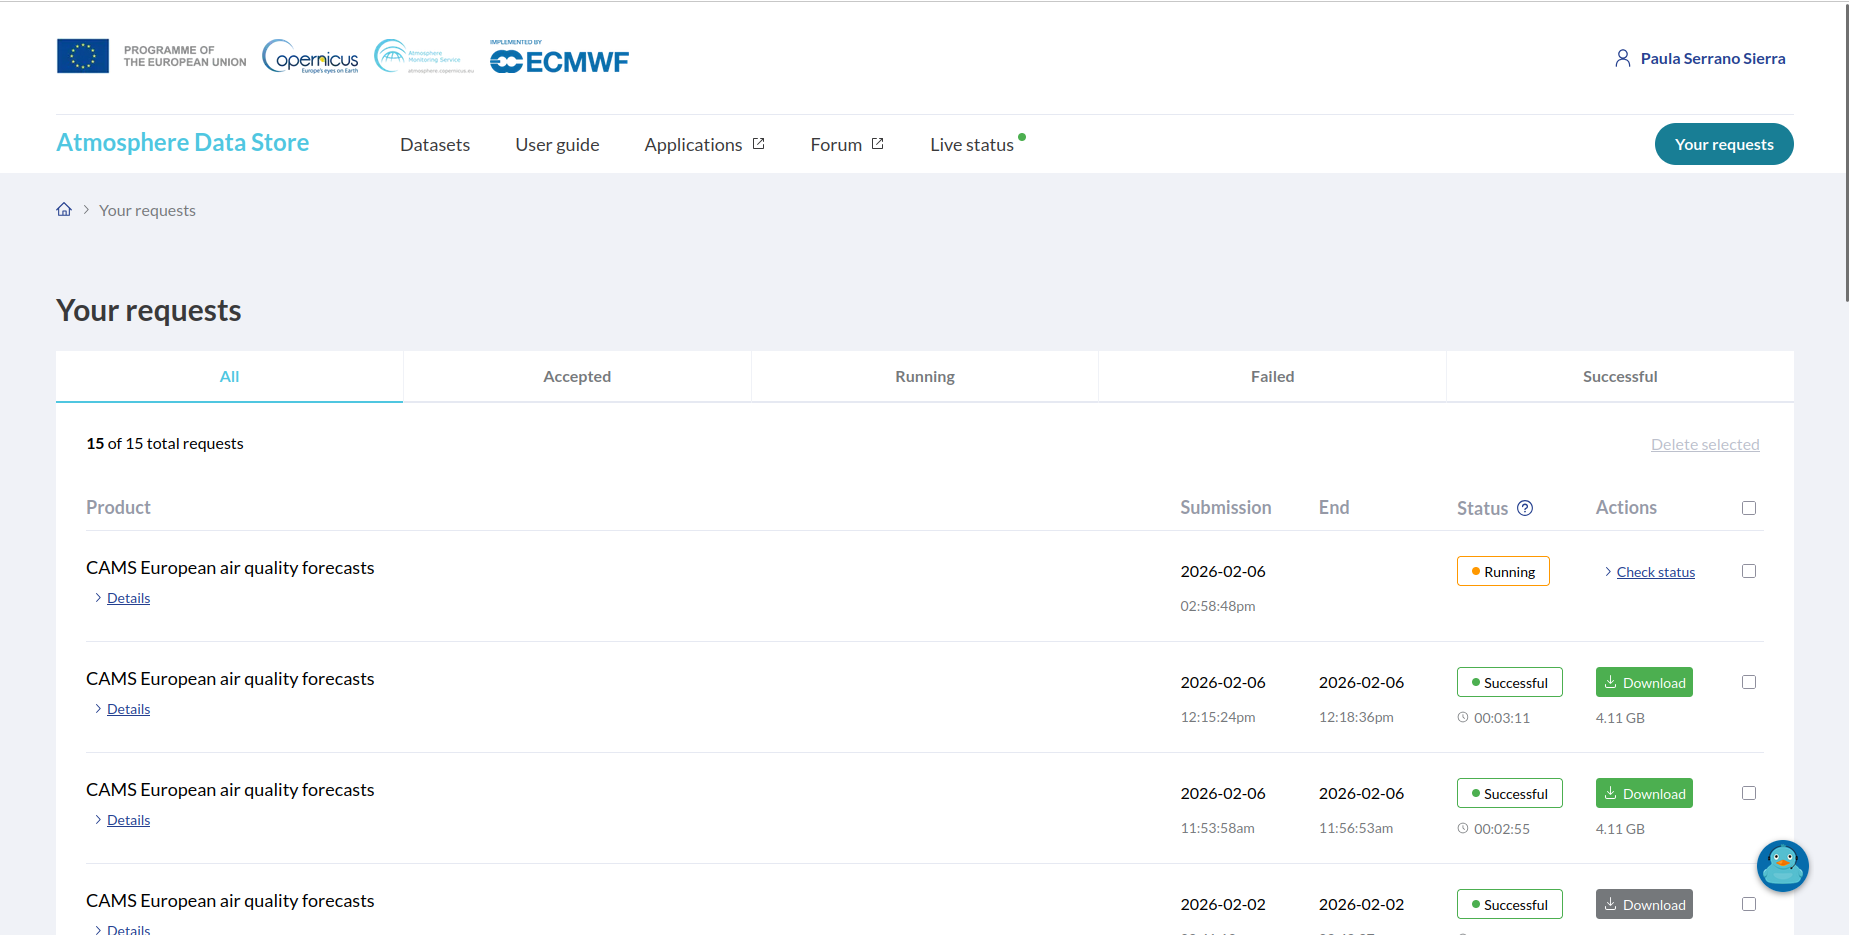The image size is (1849, 935).
Task: Click the user profile icon
Action: tap(1622, 58)
